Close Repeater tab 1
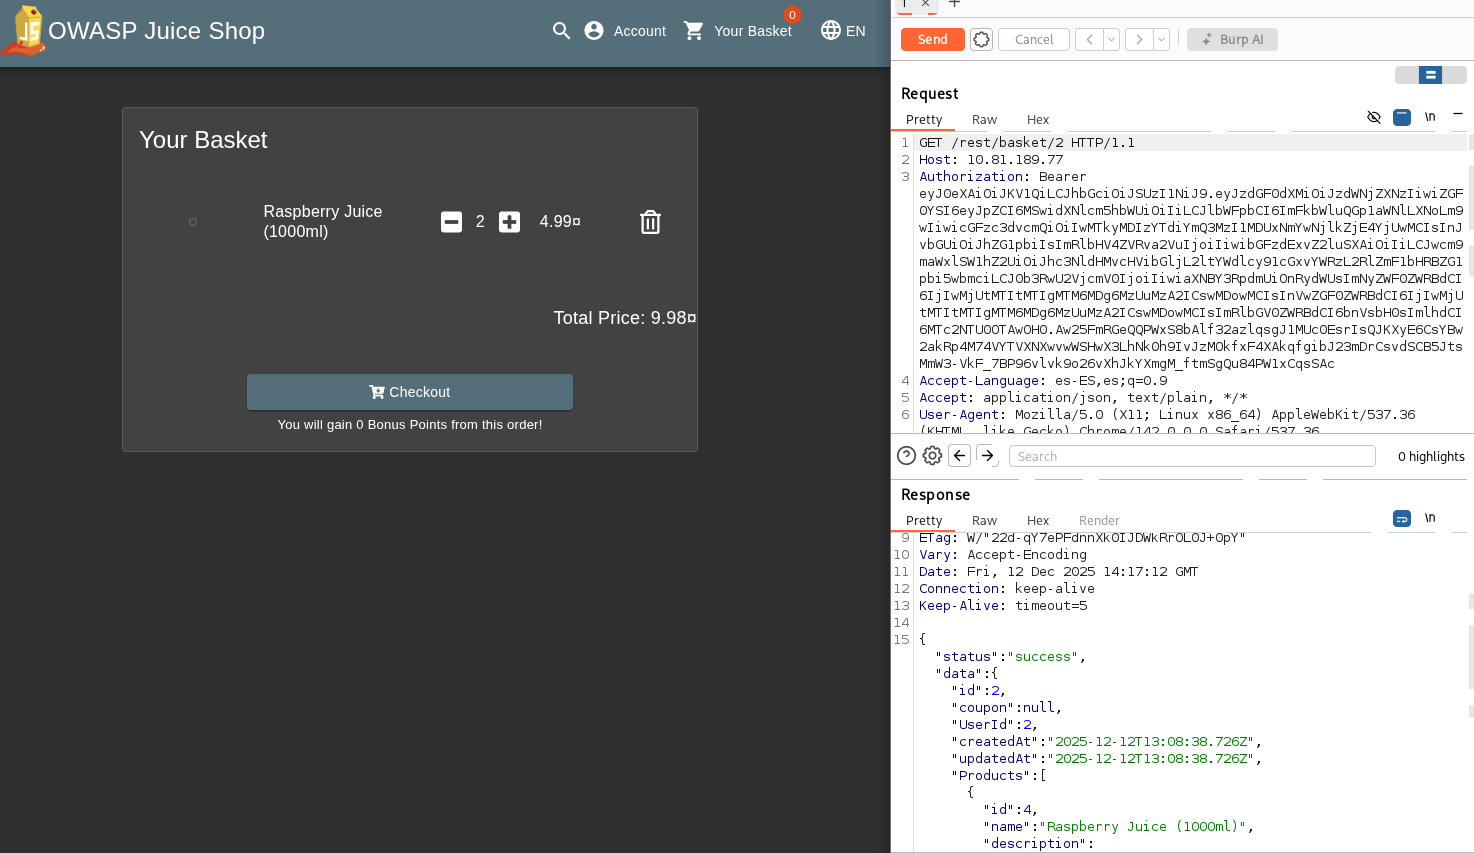This screenshot has width=1474, height=853. click(926, 4)
